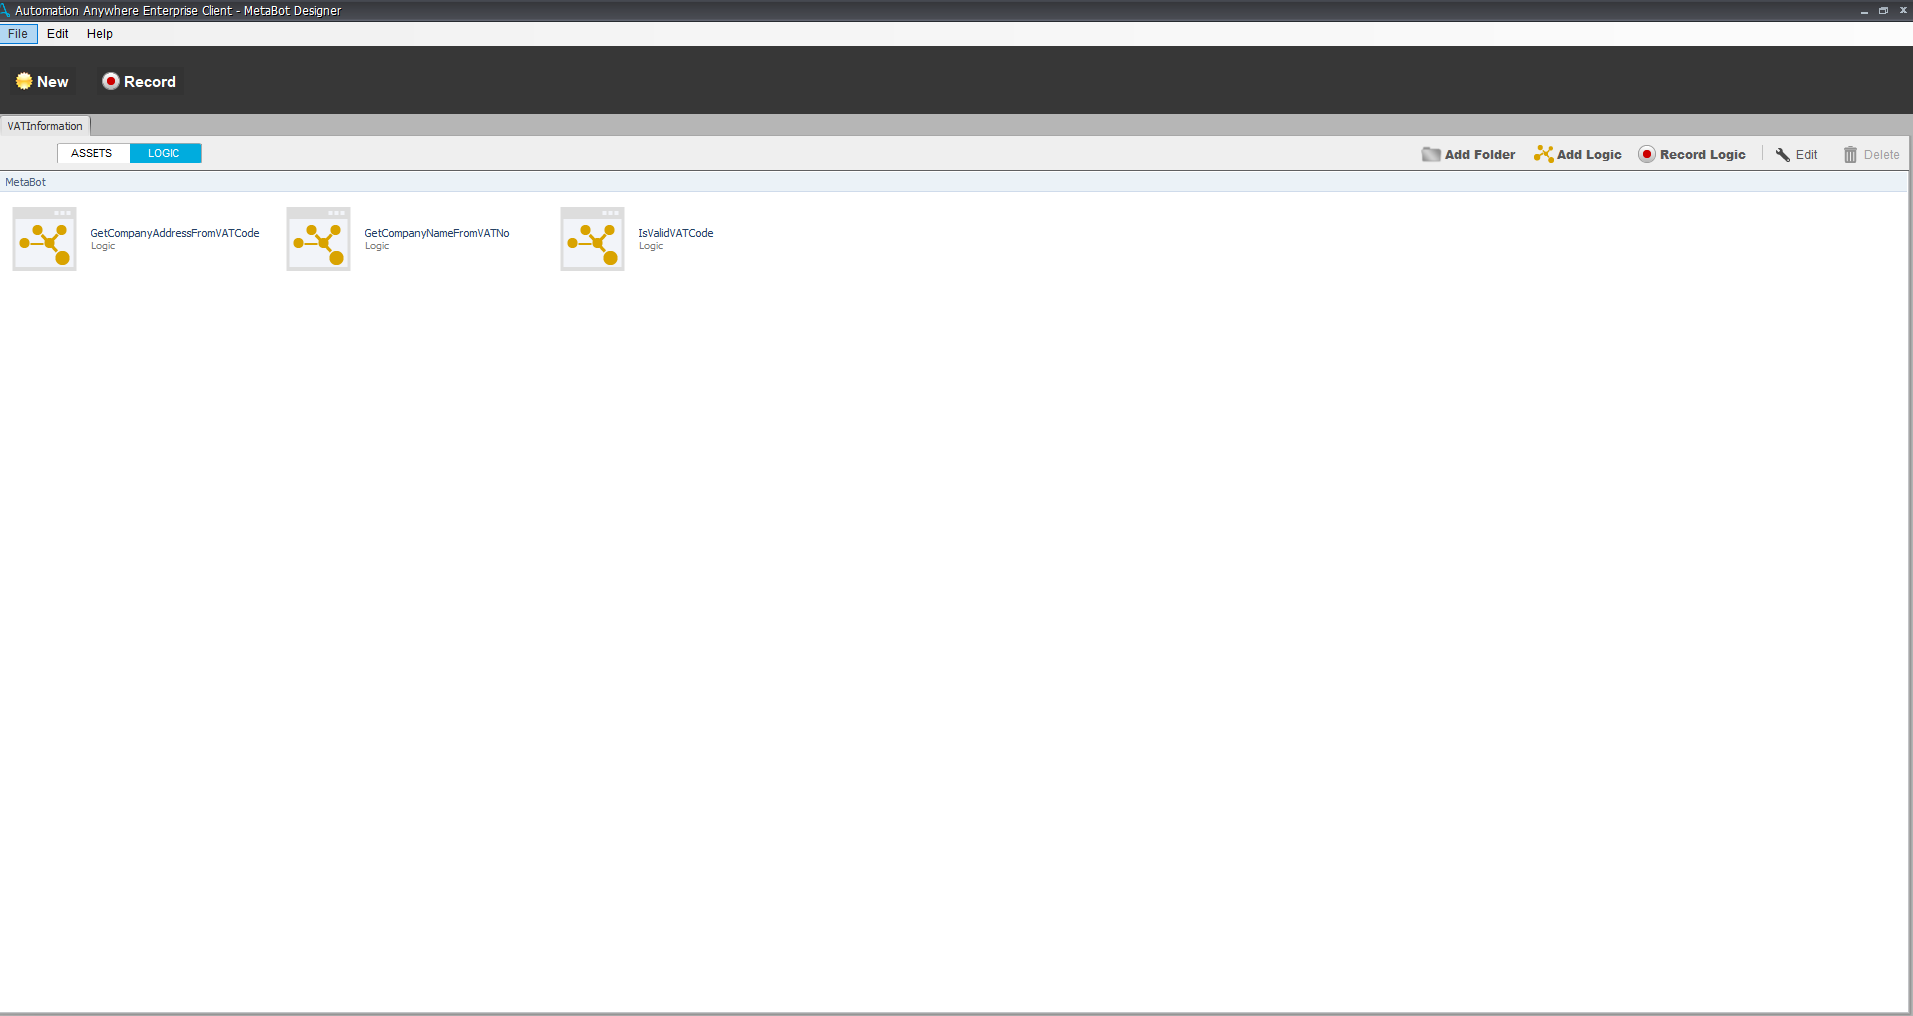Viewport: 1913px width, 1016px height.
Task: Switch to the ASSETS tab
Action: tap(93, 153)
